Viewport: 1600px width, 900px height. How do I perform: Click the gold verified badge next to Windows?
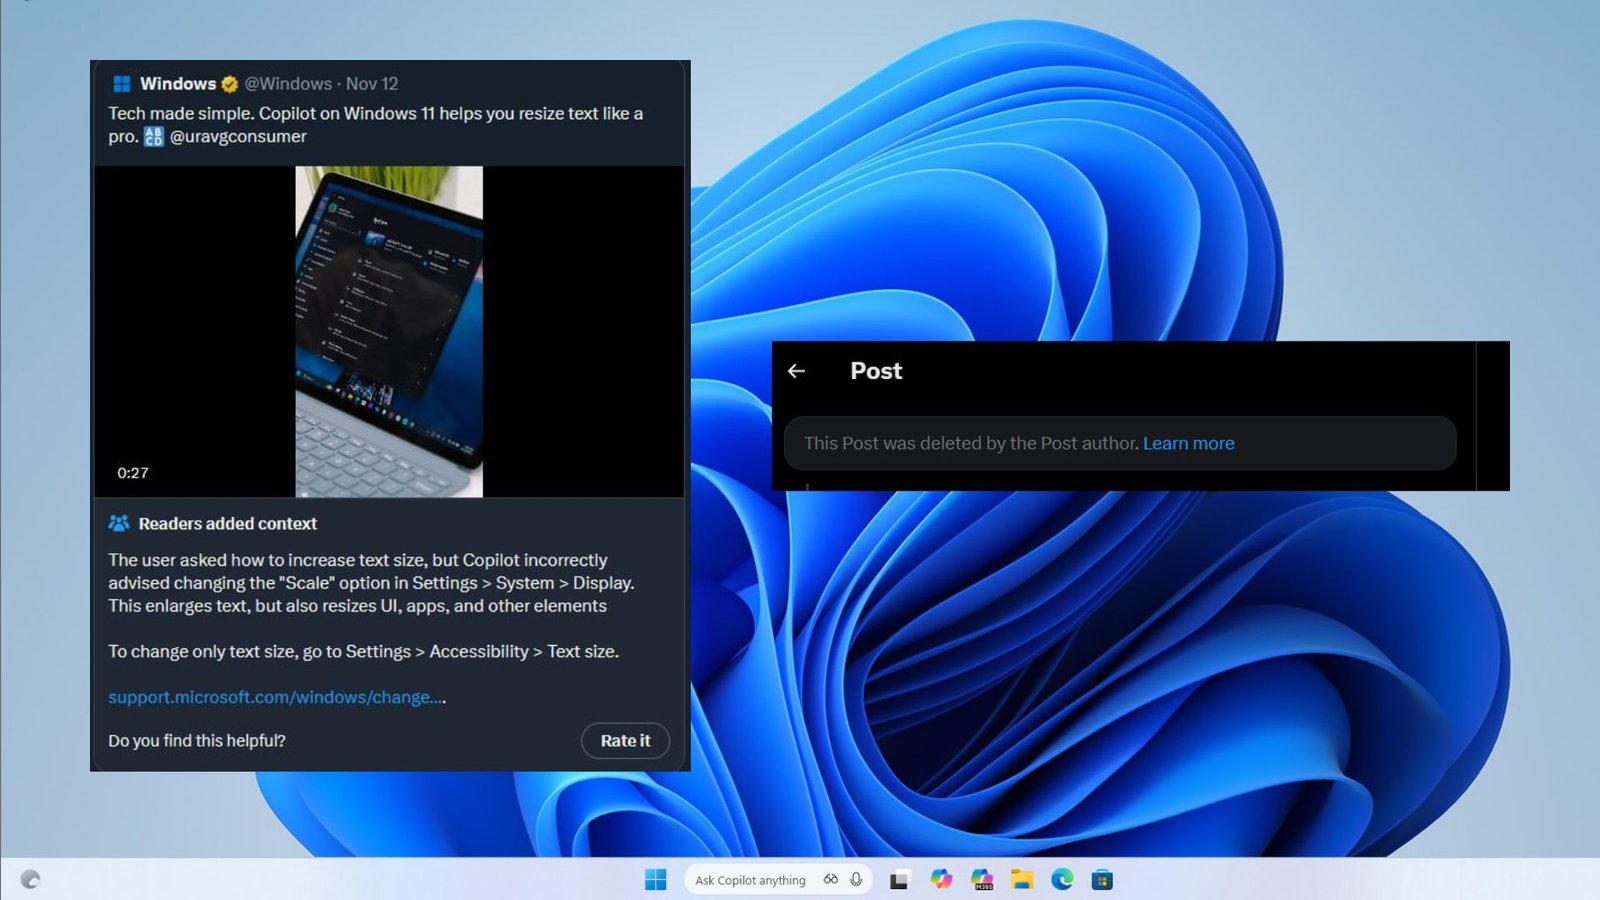click(231, 84)
